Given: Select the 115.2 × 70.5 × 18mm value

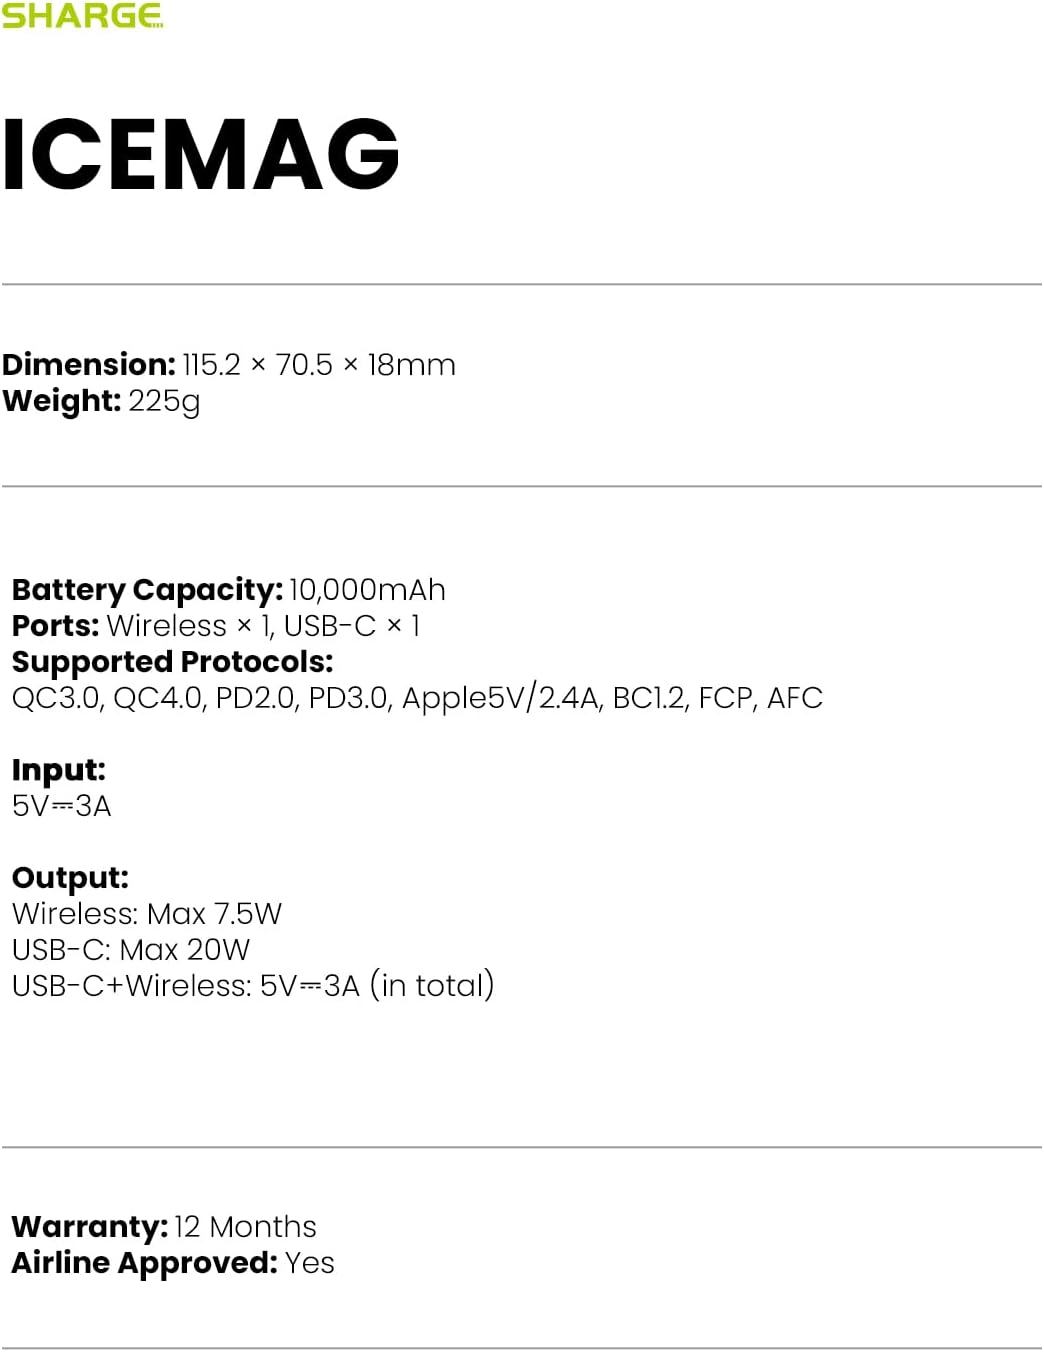Looking at the screenshot, I should point(319,365).
